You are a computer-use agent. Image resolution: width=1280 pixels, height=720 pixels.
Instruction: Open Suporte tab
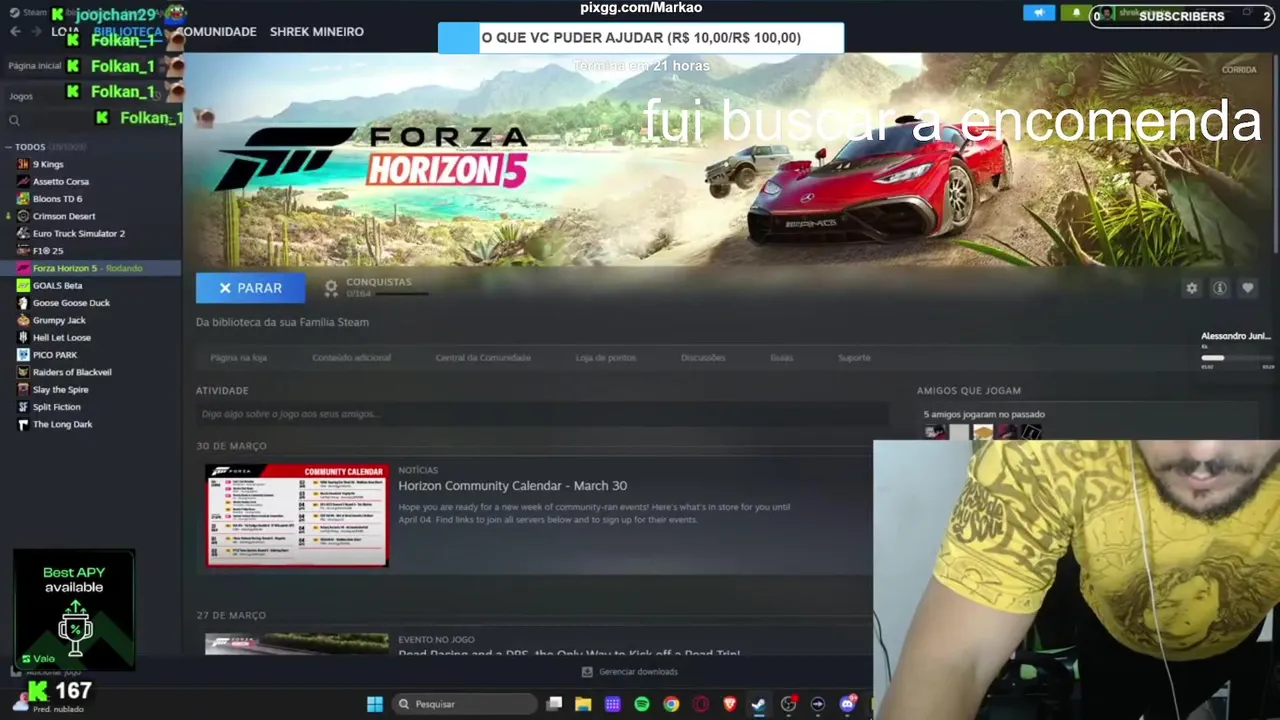coord(854,357)
